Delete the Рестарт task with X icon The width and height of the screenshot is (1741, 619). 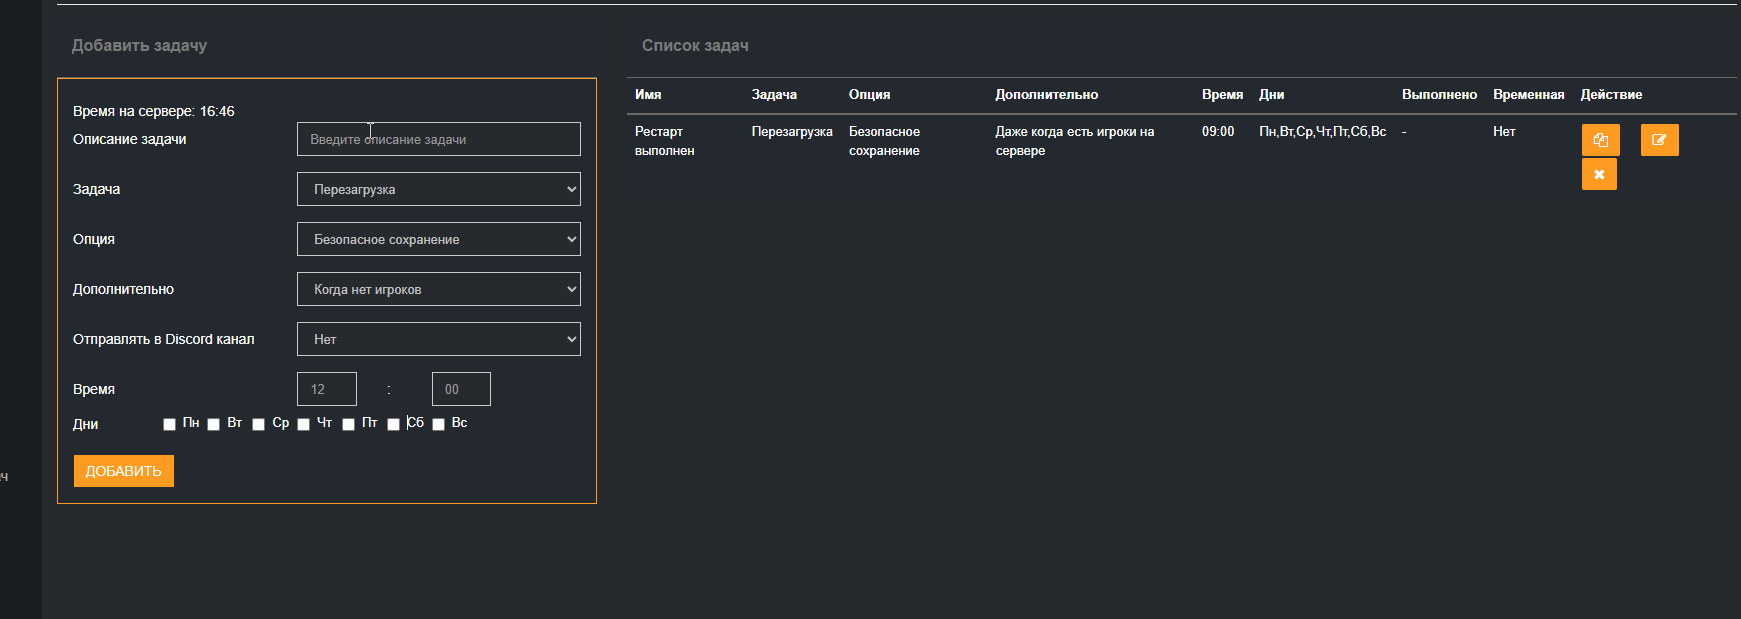1599,174
